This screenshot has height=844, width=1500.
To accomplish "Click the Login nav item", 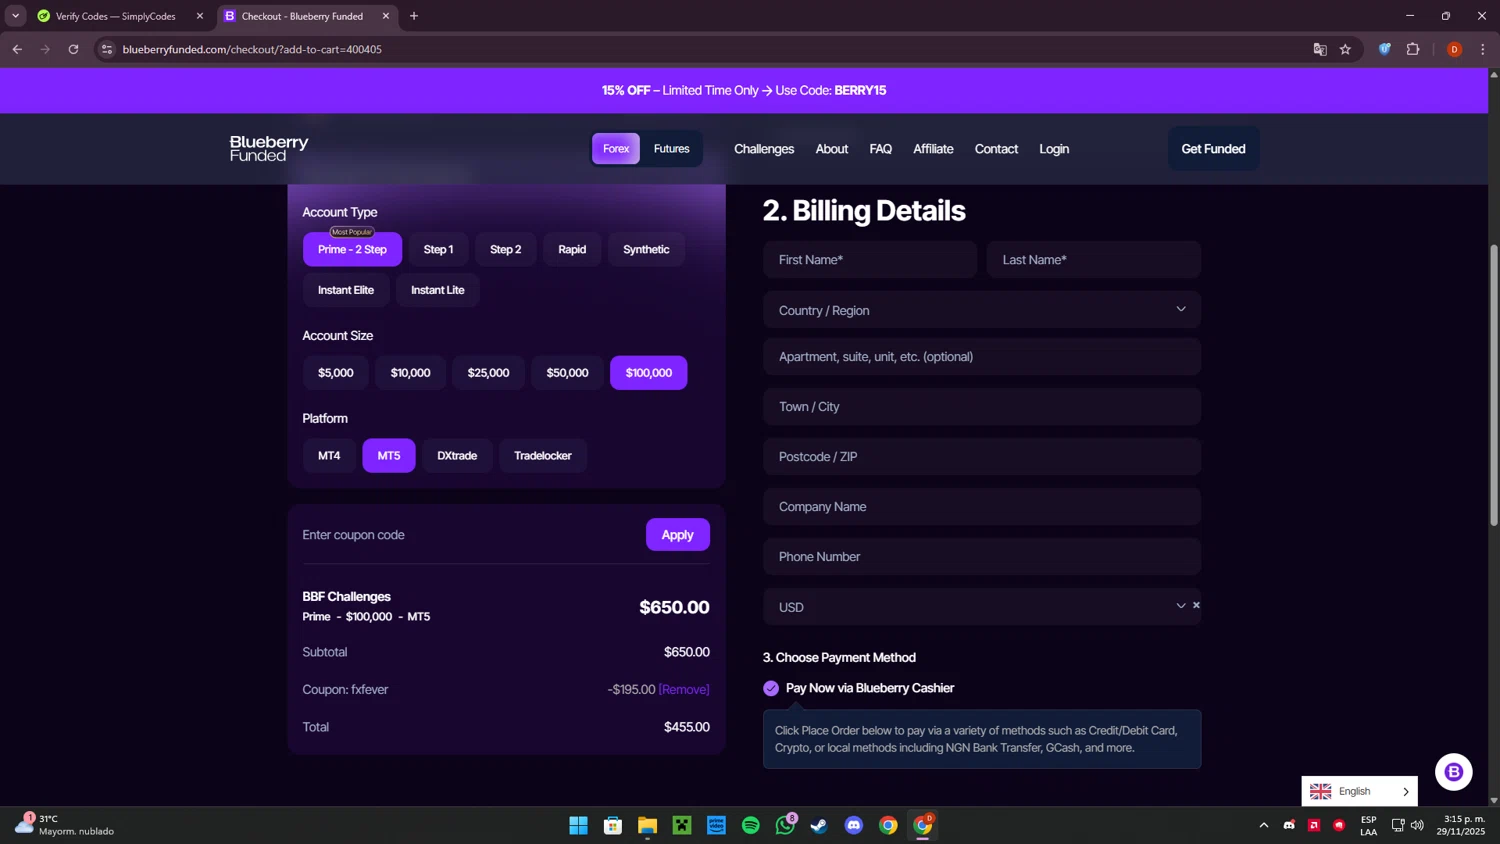I will 1054,149.
